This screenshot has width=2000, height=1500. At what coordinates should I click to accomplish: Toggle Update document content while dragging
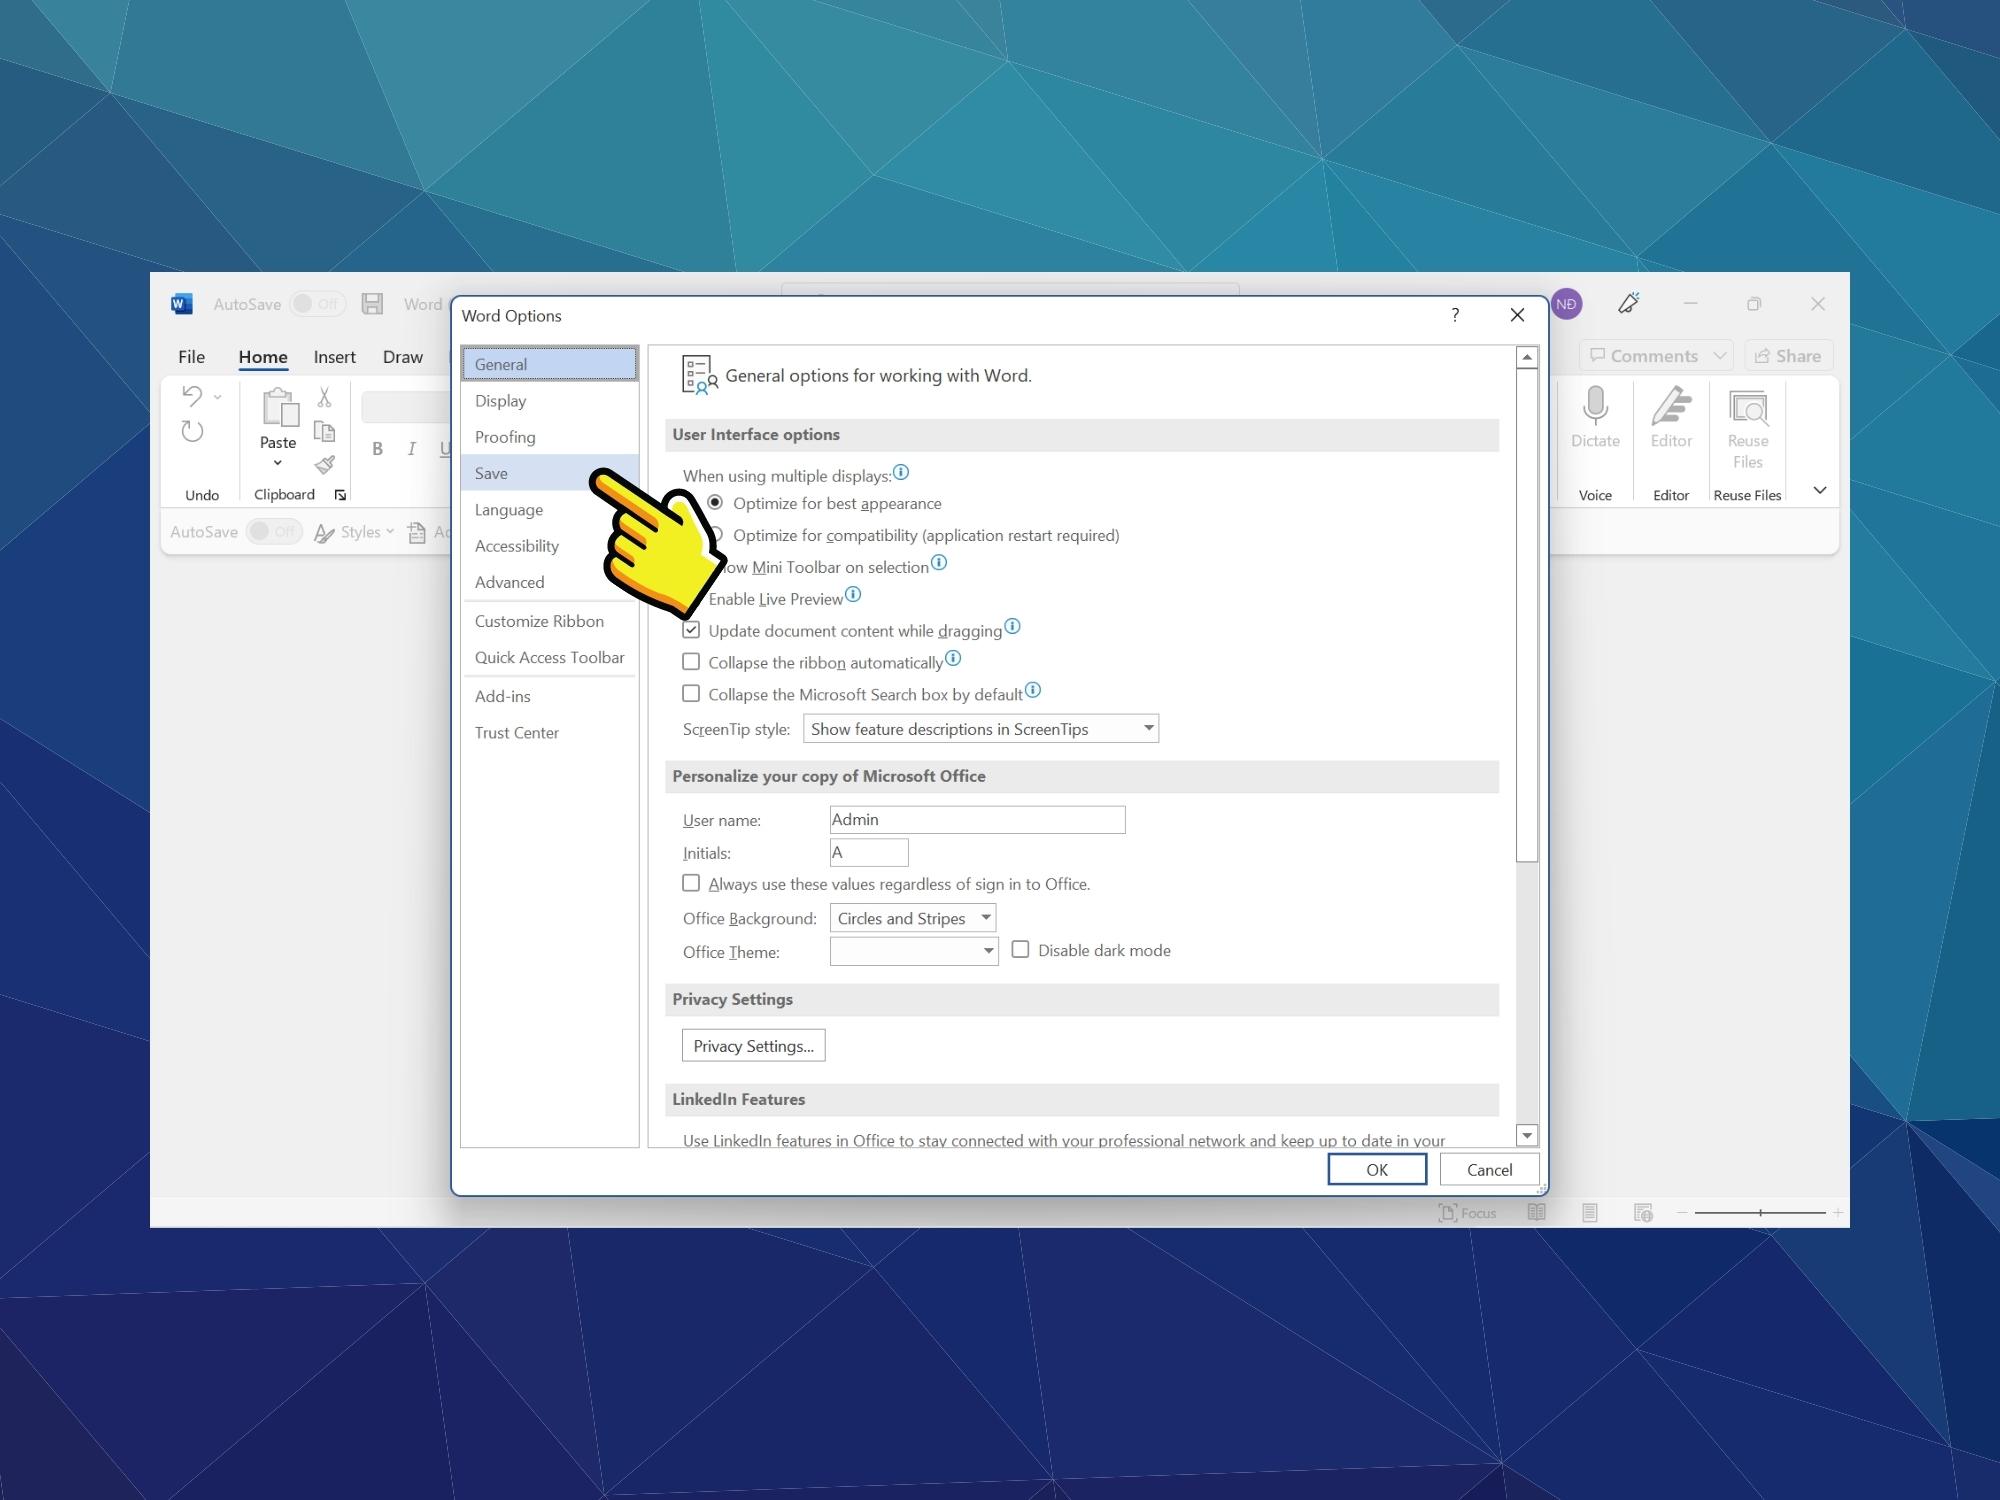click(691, 630)
